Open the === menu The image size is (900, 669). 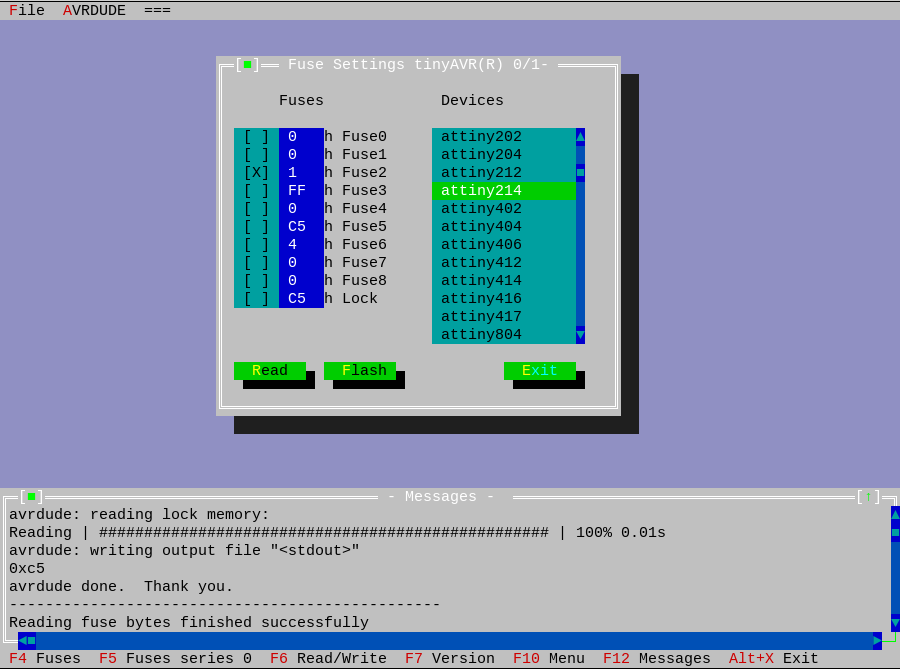[157, 10]
